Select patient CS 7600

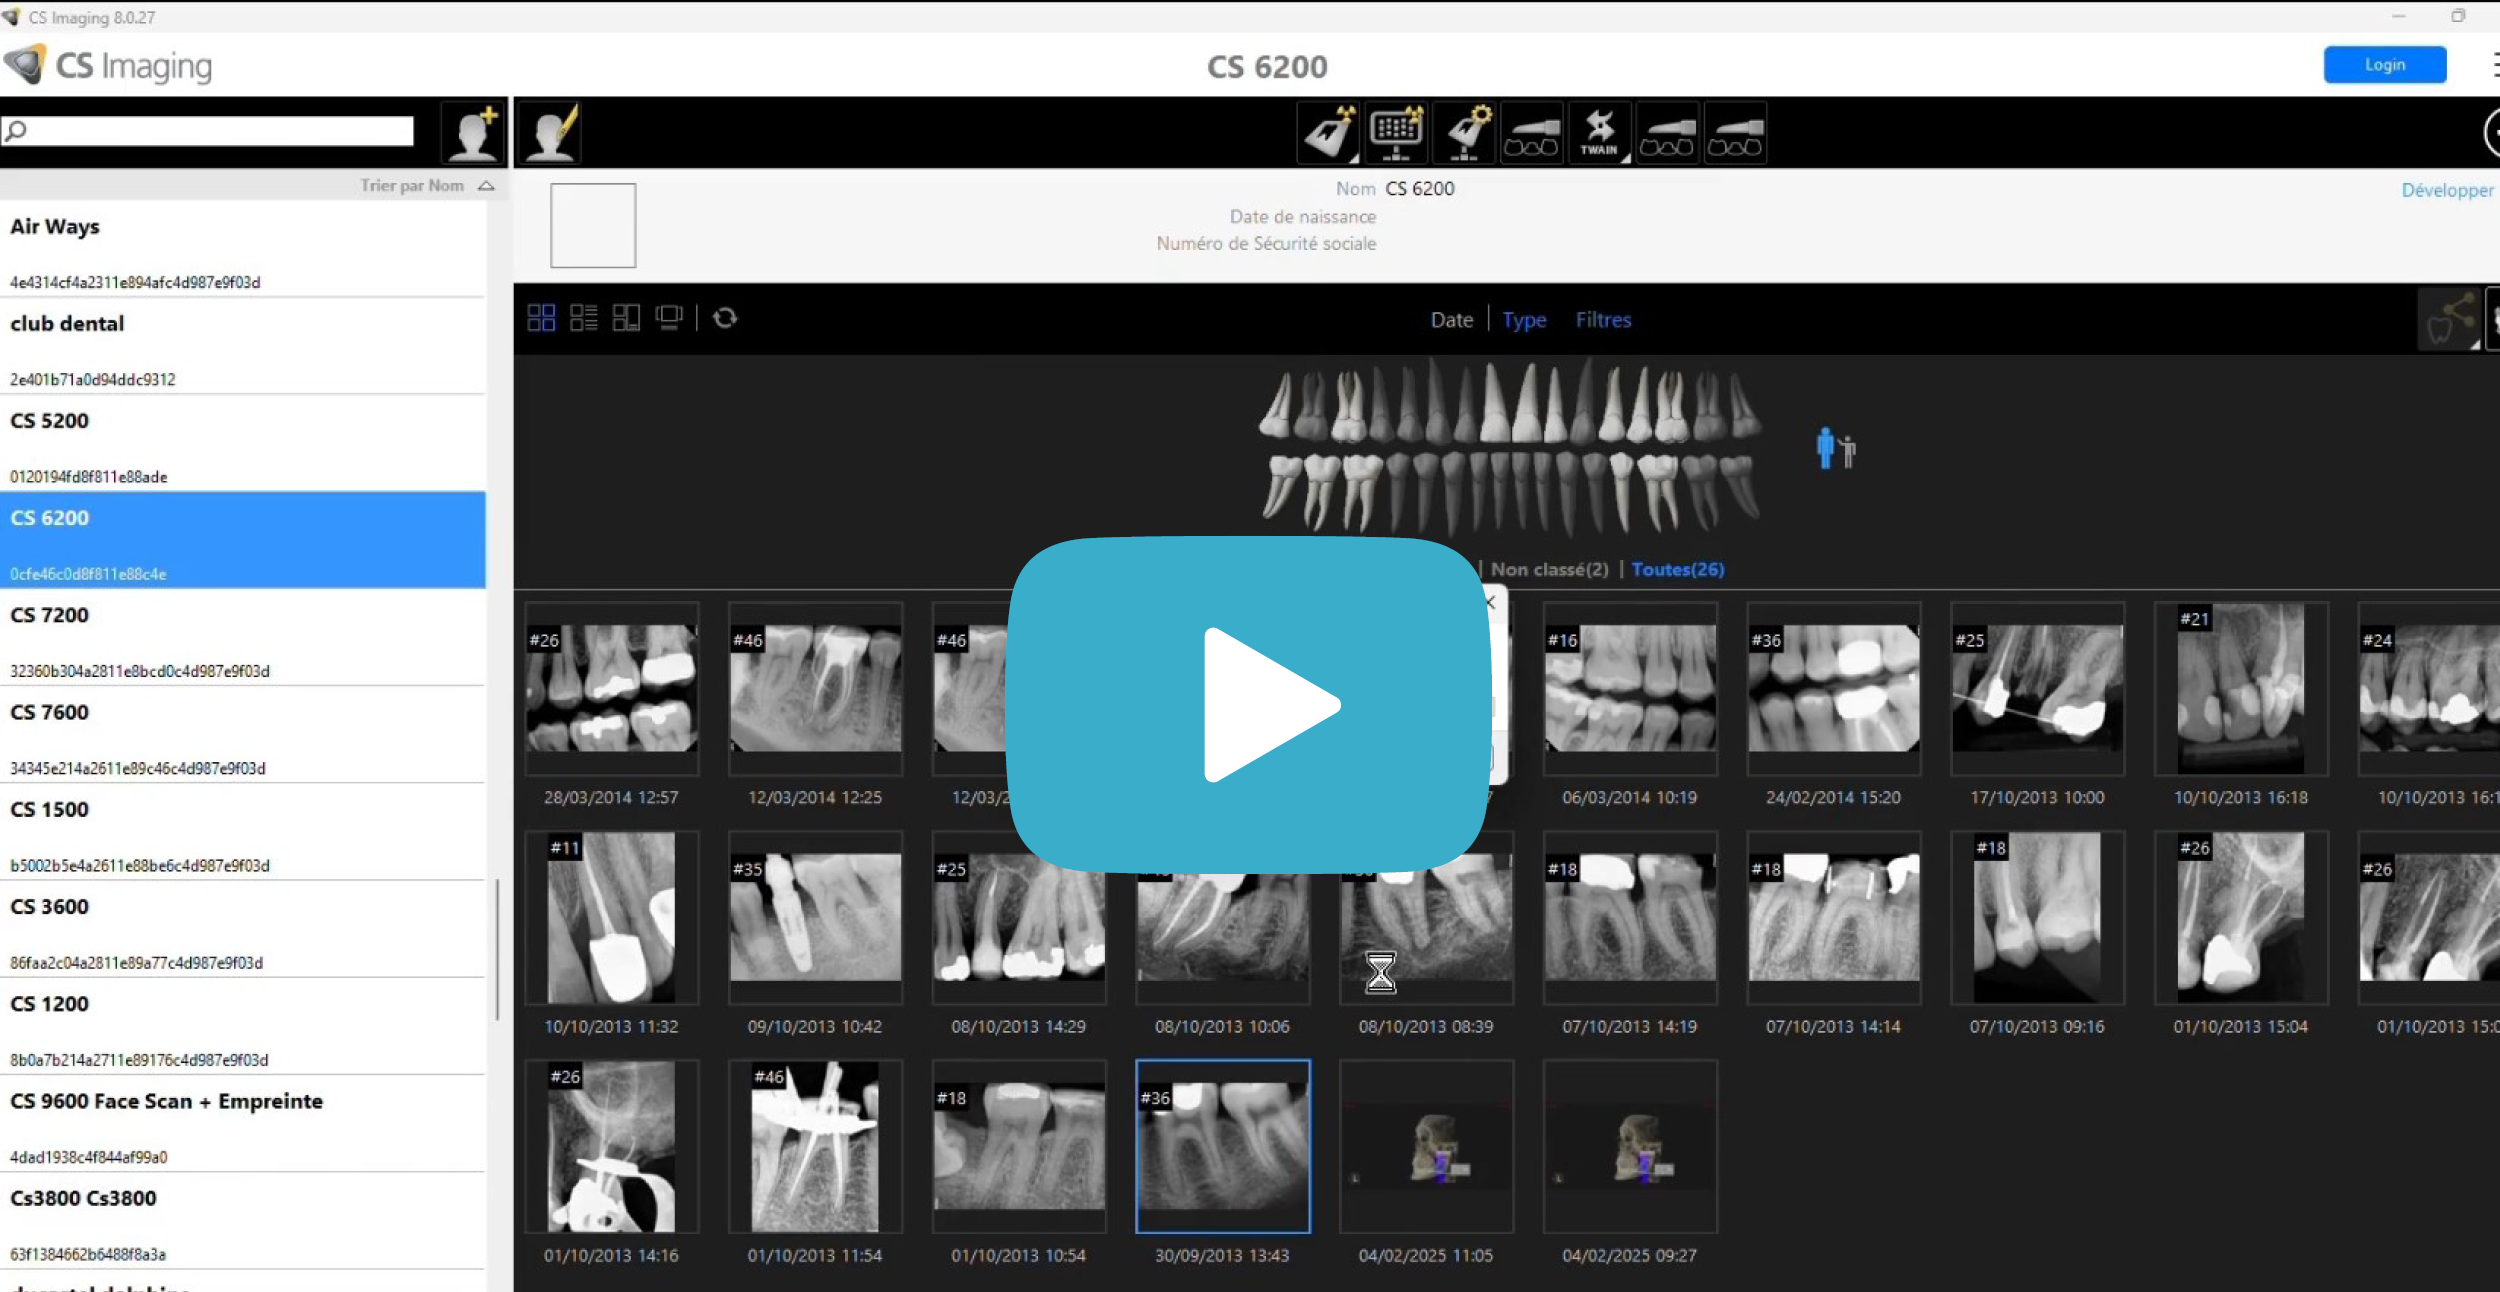pos(243,734)
